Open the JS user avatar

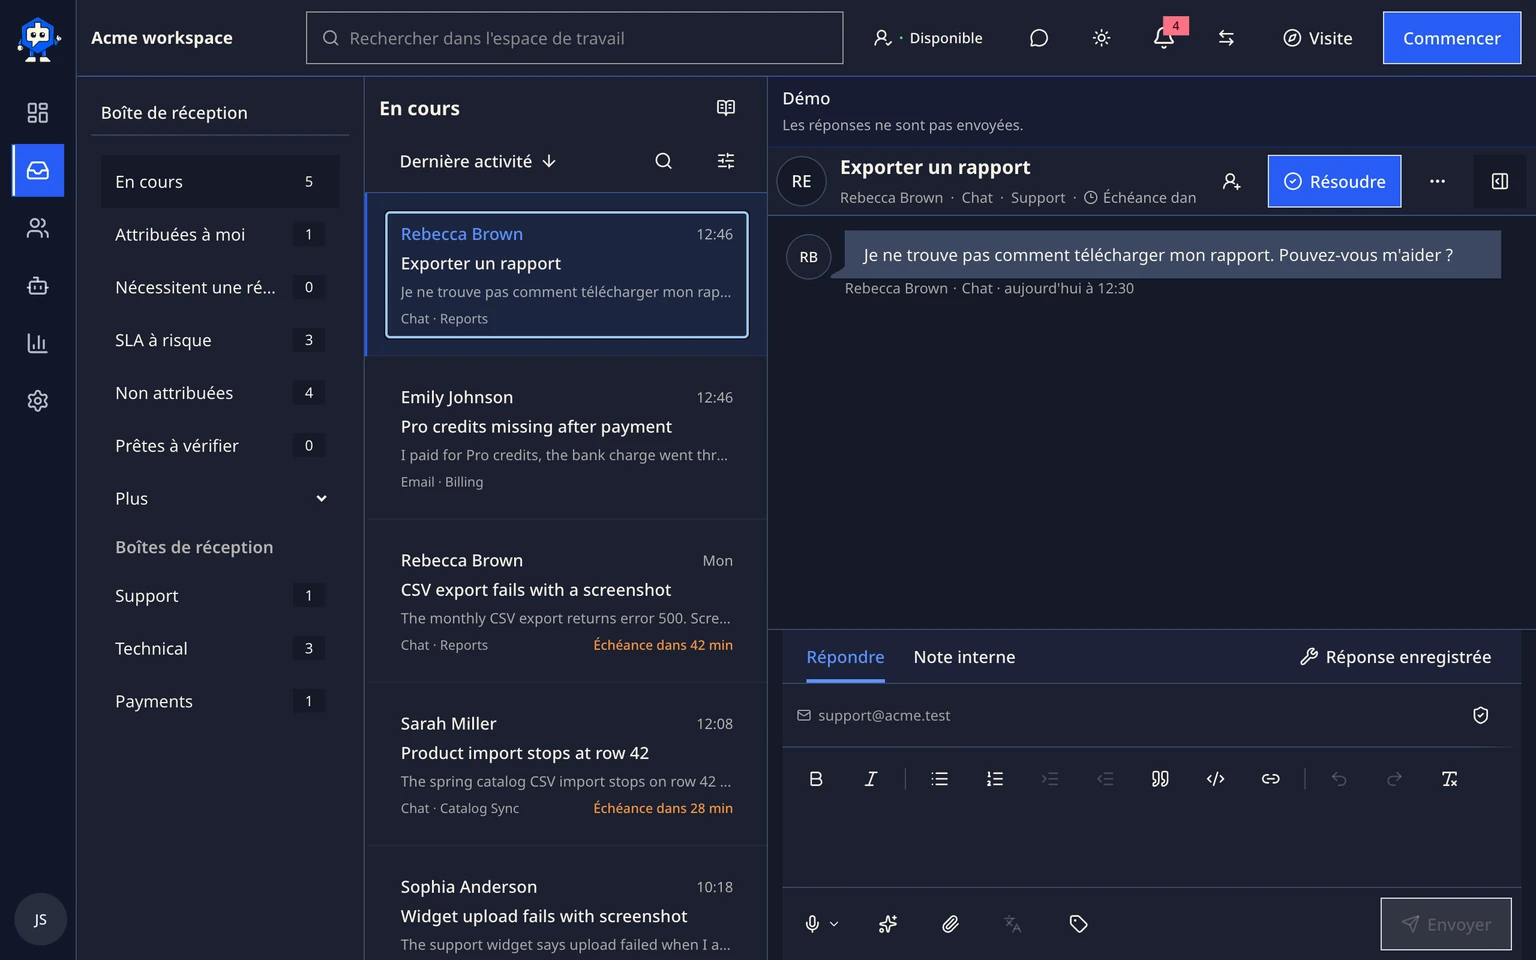[40, 919]
